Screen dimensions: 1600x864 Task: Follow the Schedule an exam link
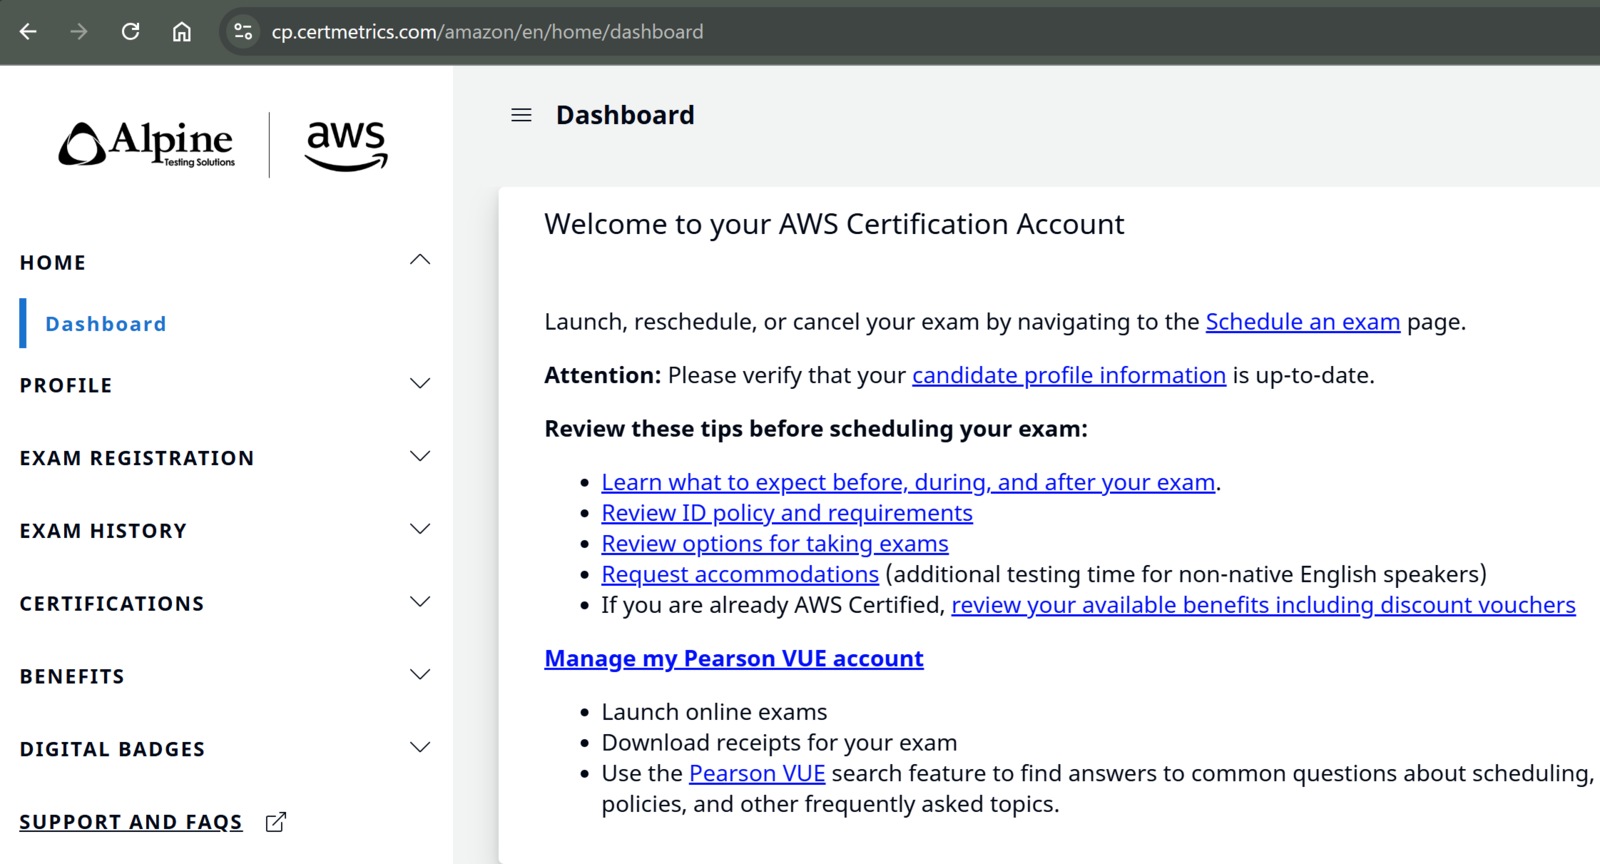coord(1303,322)
